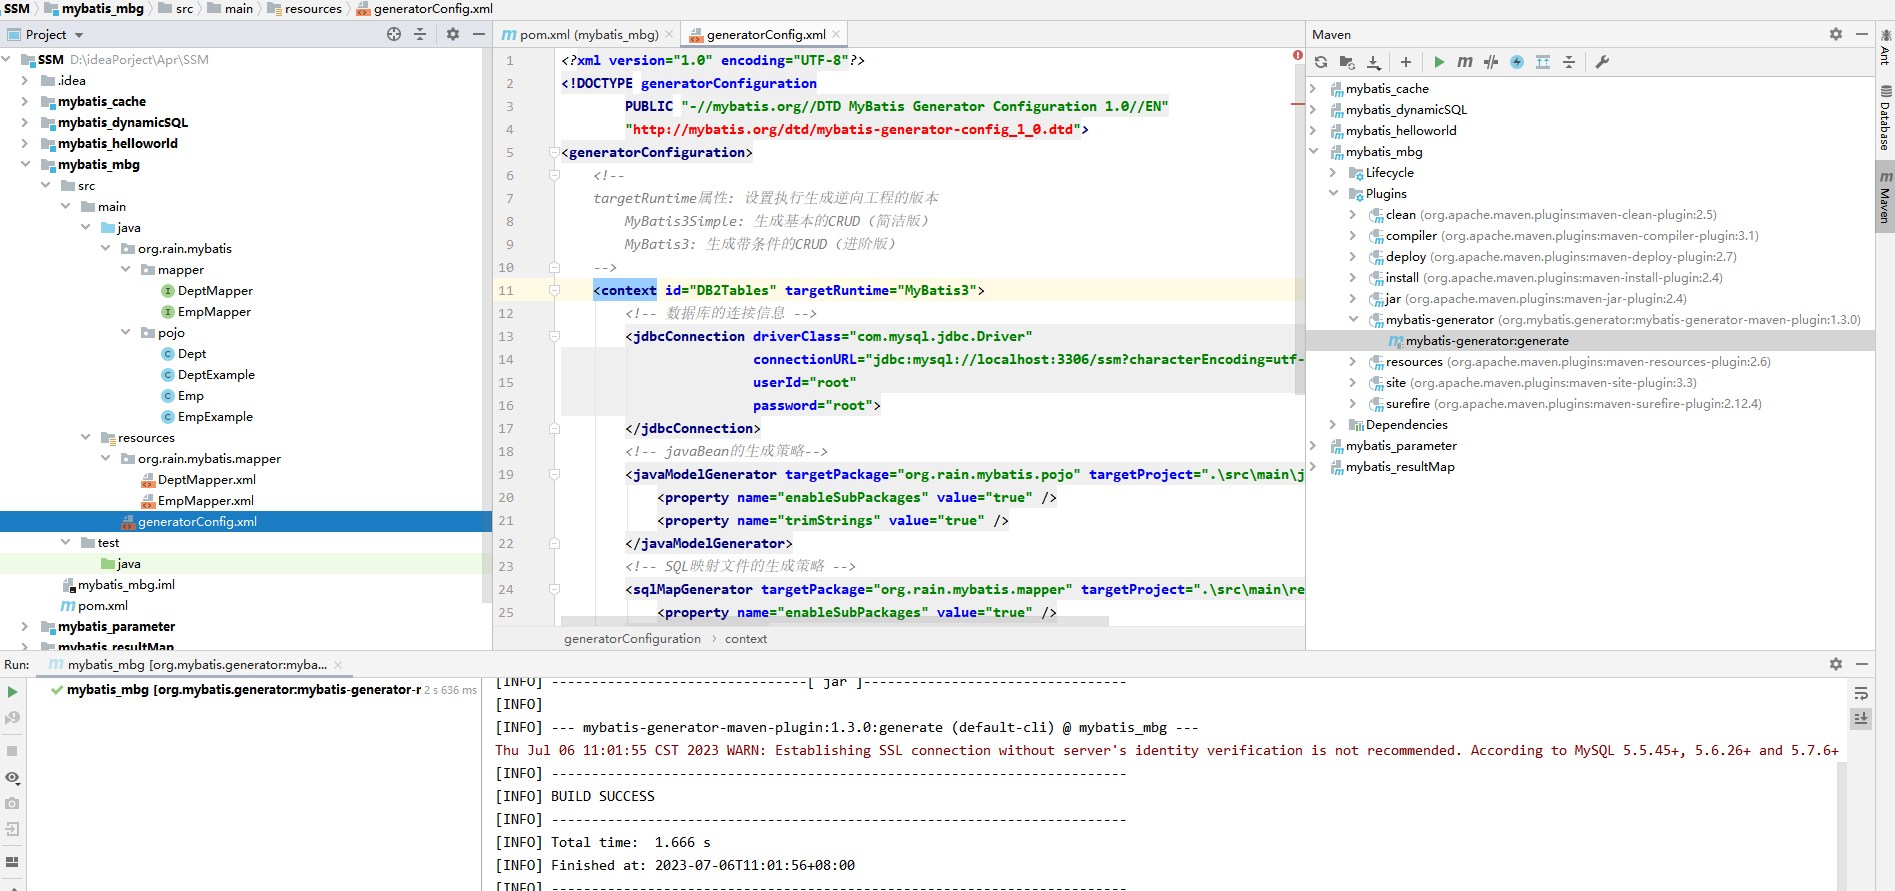Collapse the mapper package folder
The width and height of the screenshot is (1895, 891).
125,269
